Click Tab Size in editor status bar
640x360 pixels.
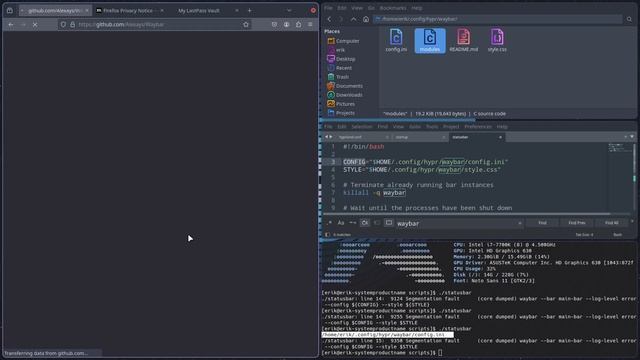584,235
